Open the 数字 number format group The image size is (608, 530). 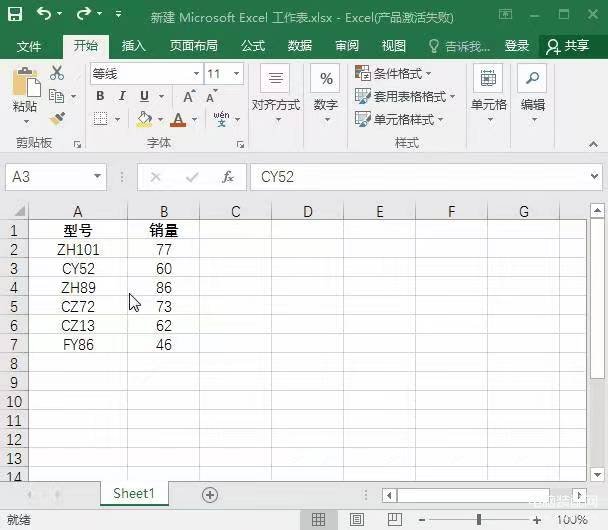coord(326,95)
